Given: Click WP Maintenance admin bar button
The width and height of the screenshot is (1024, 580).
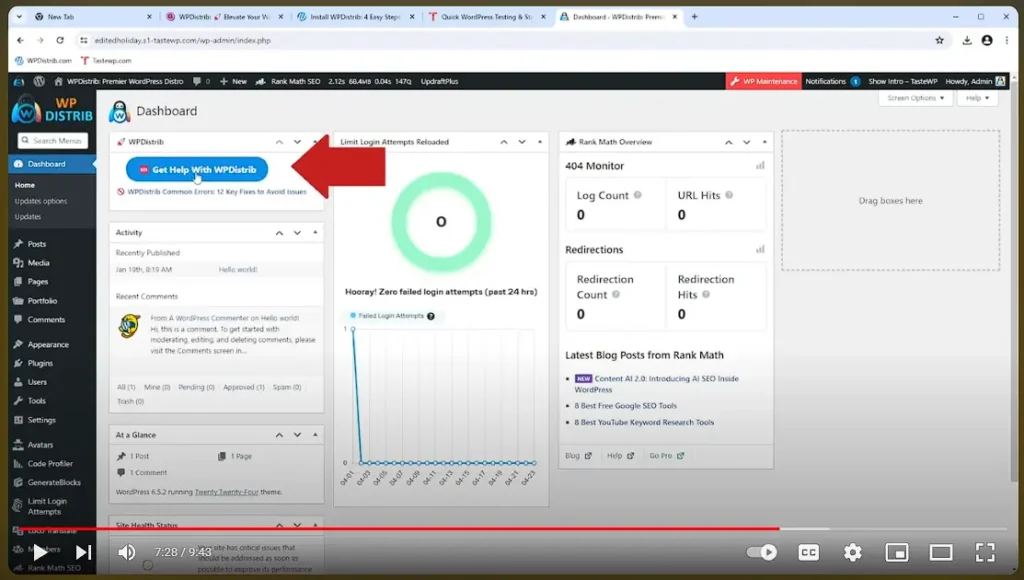Looking at the screenshot, I should [x=763, y=82].
